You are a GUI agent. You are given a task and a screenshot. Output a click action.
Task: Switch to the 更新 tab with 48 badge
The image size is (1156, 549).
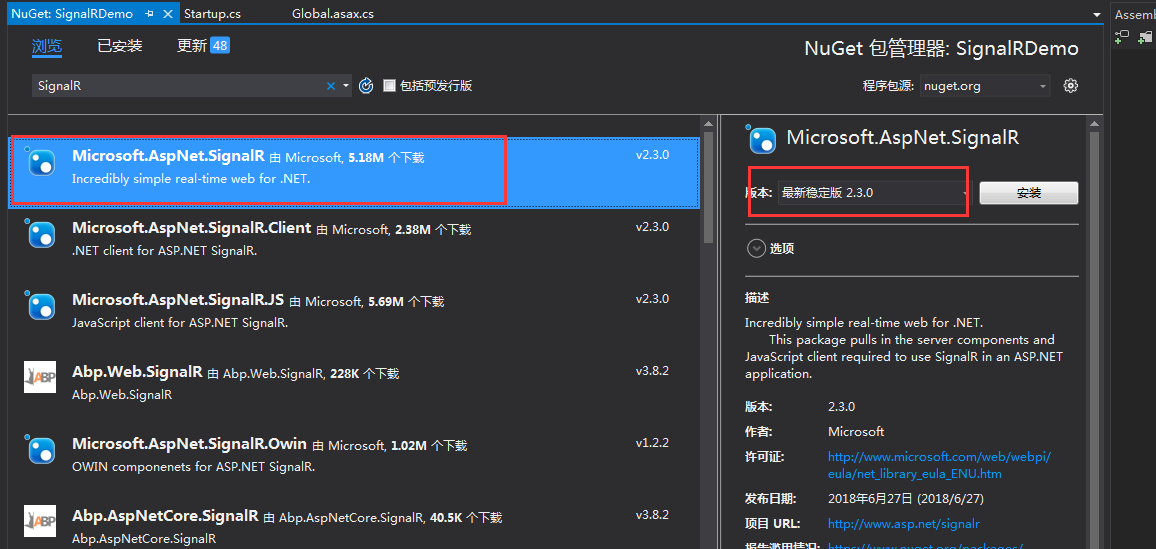[203, 46]
